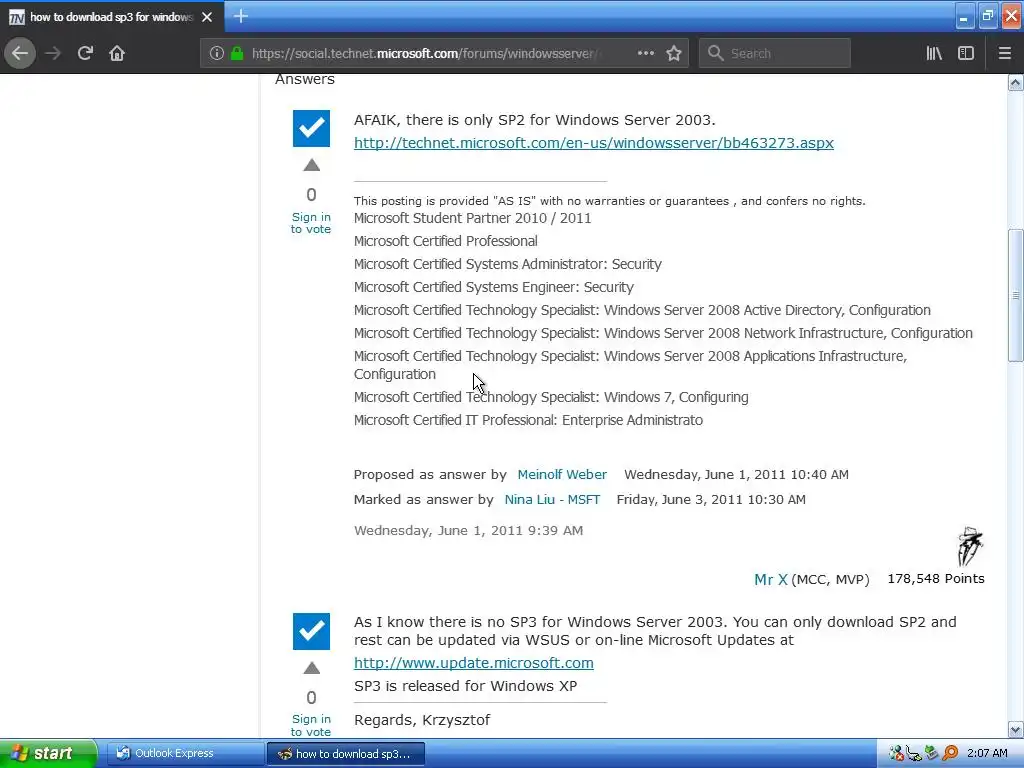This screenshot has width=1024, height=768.
Task: Click first system tray network icon
Action: coord(897,754)
